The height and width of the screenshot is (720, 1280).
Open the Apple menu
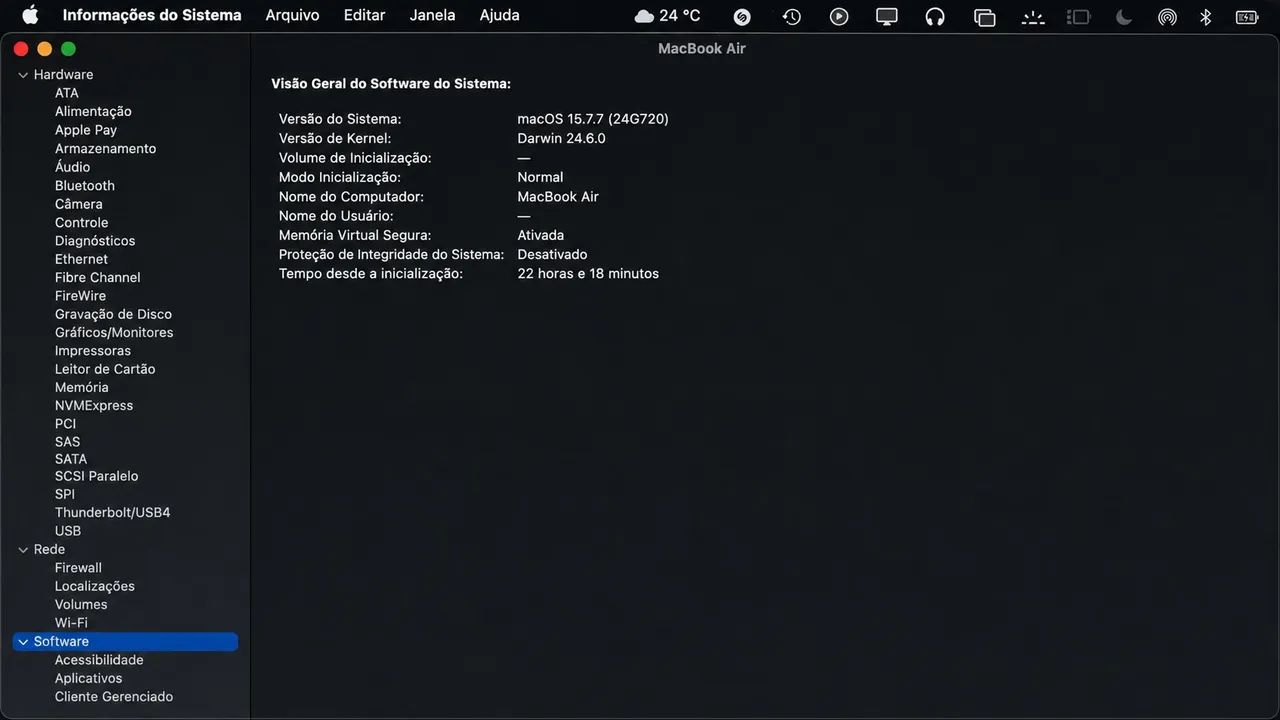point(30,15)
